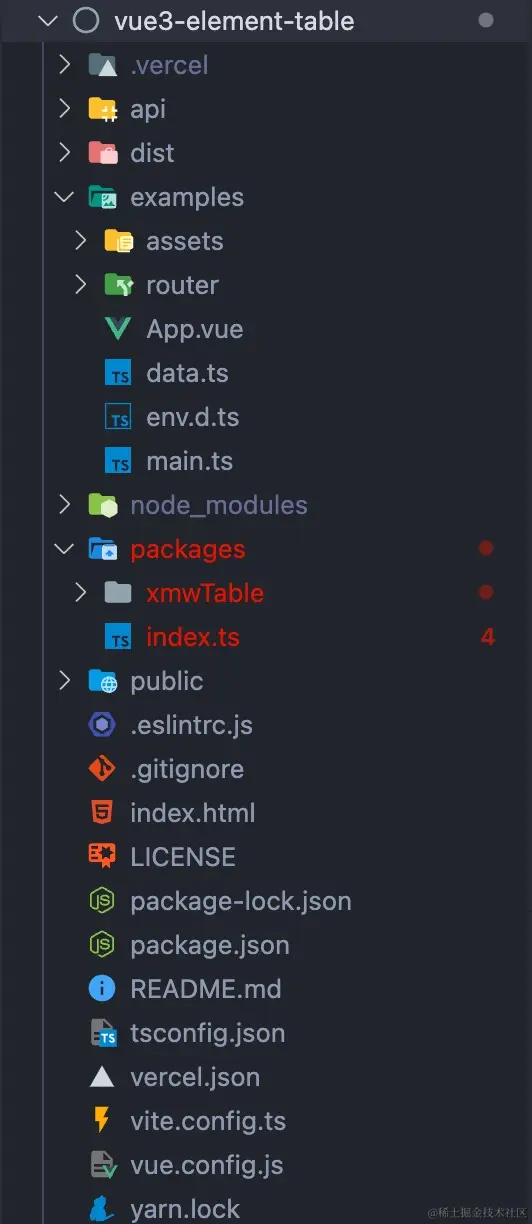Click the lightning bolt icon of vite.config.ts
Viewport: 532px width, 1224px height.
(102, 1121)
